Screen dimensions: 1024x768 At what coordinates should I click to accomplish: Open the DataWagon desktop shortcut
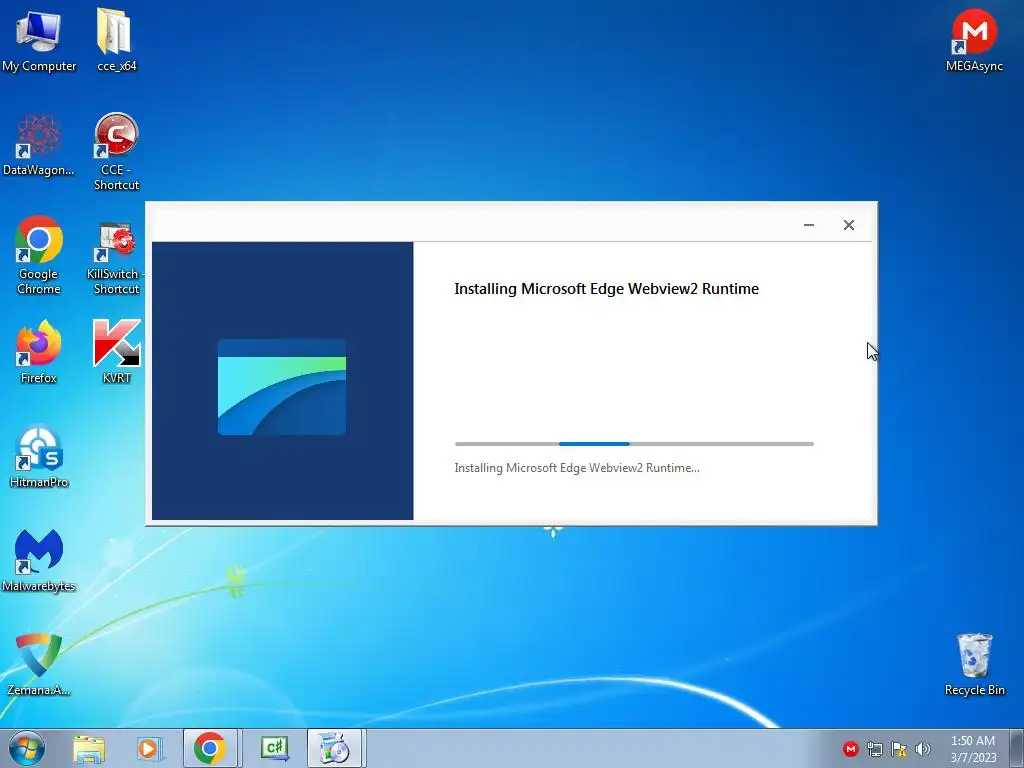[39, 145]
